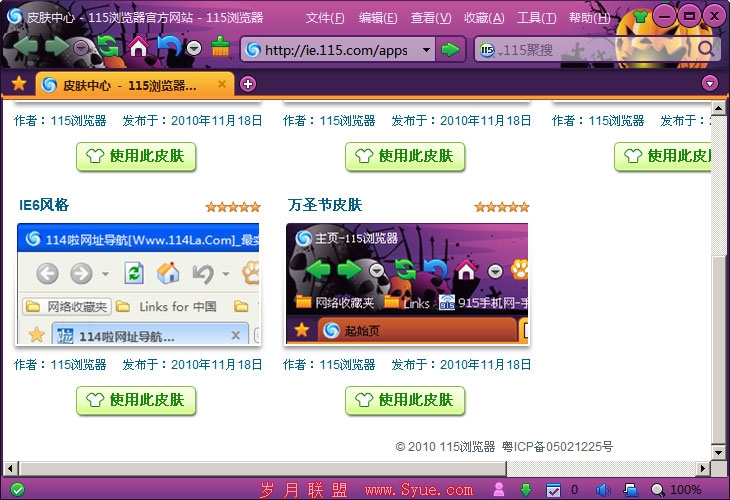Click the vertical scrollbar down arrow

[x=718, y=452]
